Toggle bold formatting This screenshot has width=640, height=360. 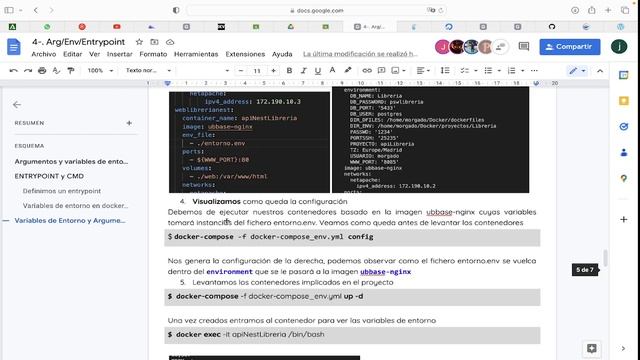click(x=289, y=71)
